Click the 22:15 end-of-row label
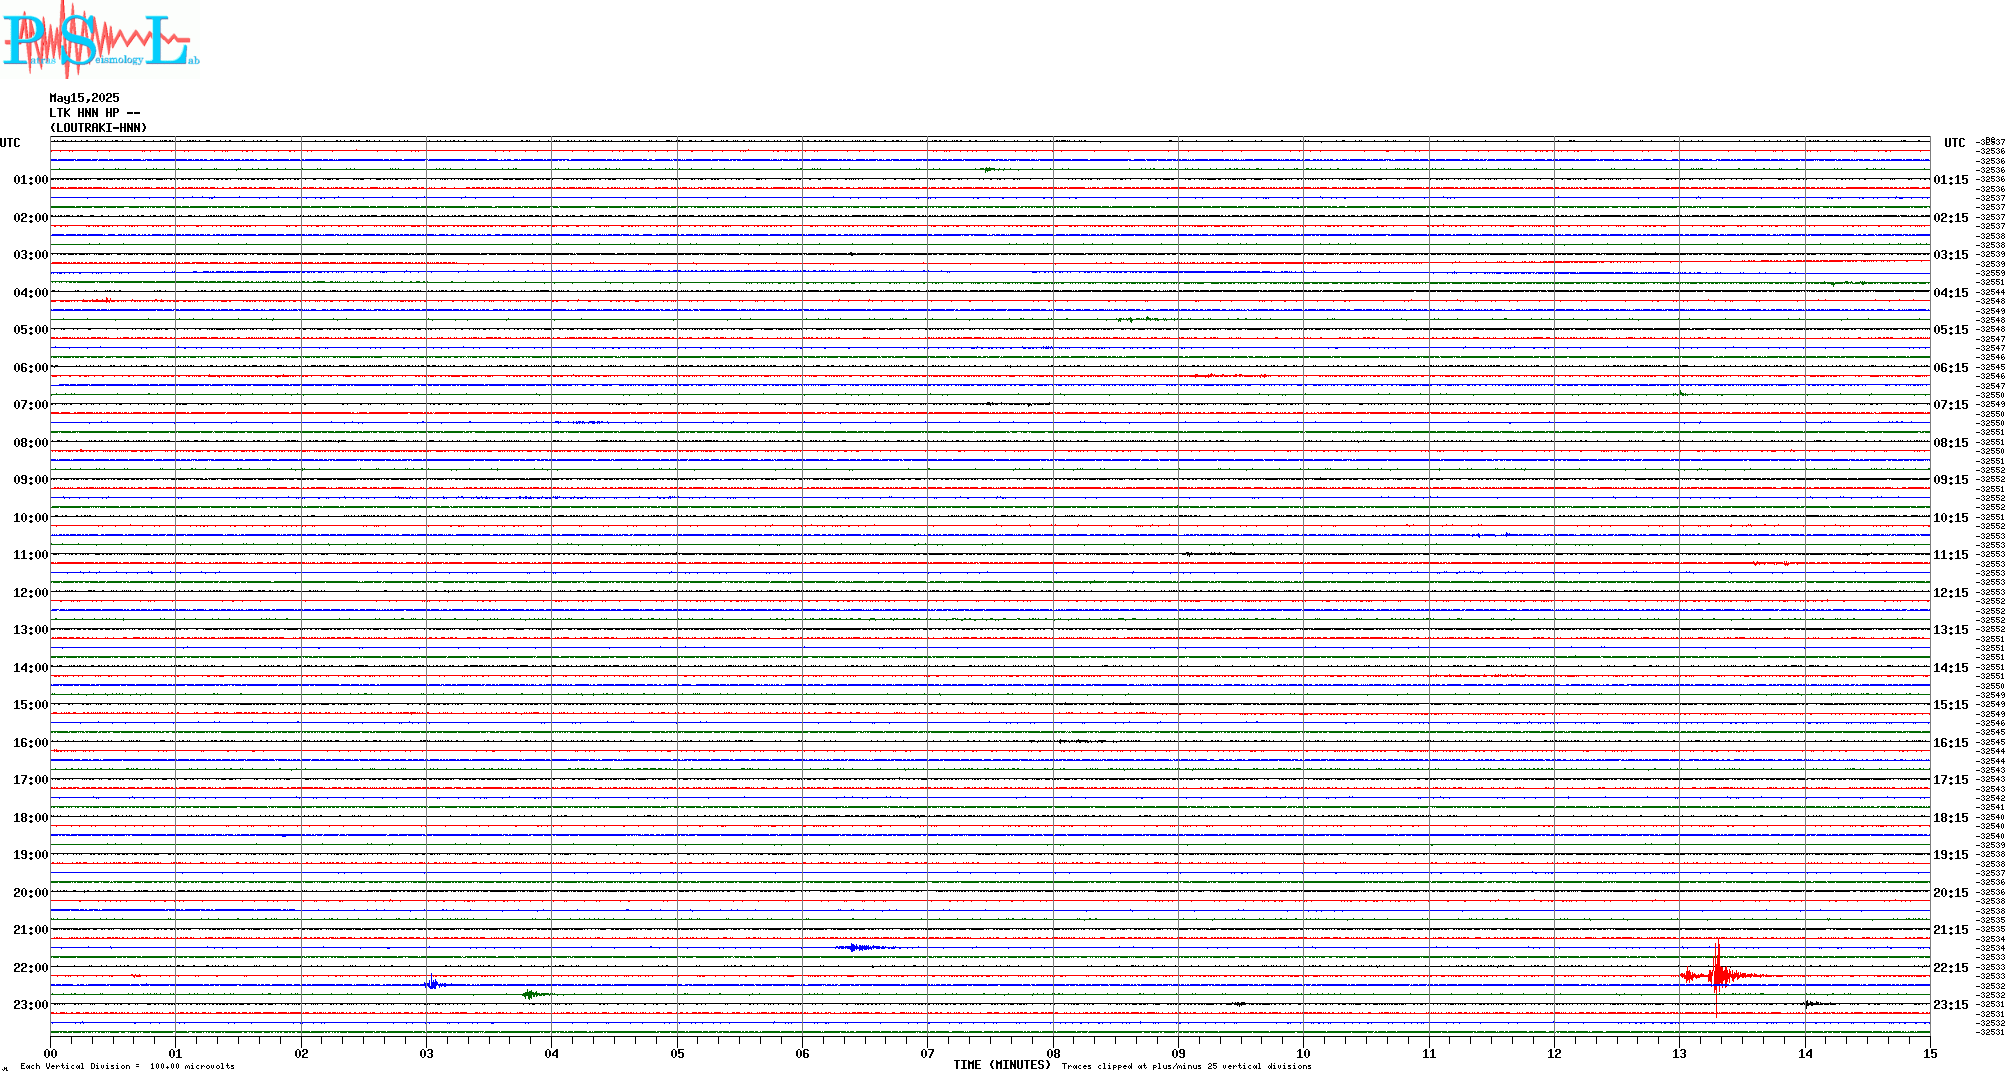The image size is (2010, 1080). pos(1951,968)
